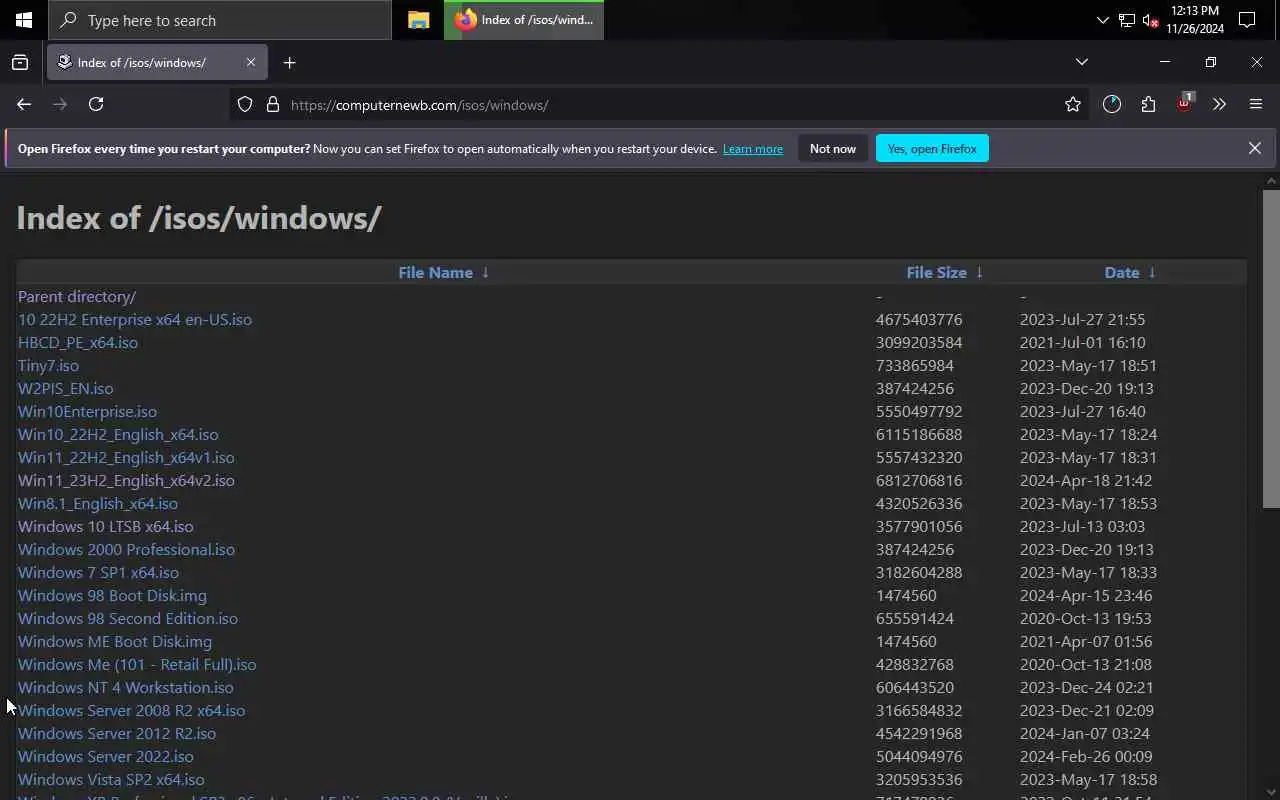The image size is (1280, 800).
Task: Open Windows 7 SP1 x64.iso
Action: [x=98, y=572]
